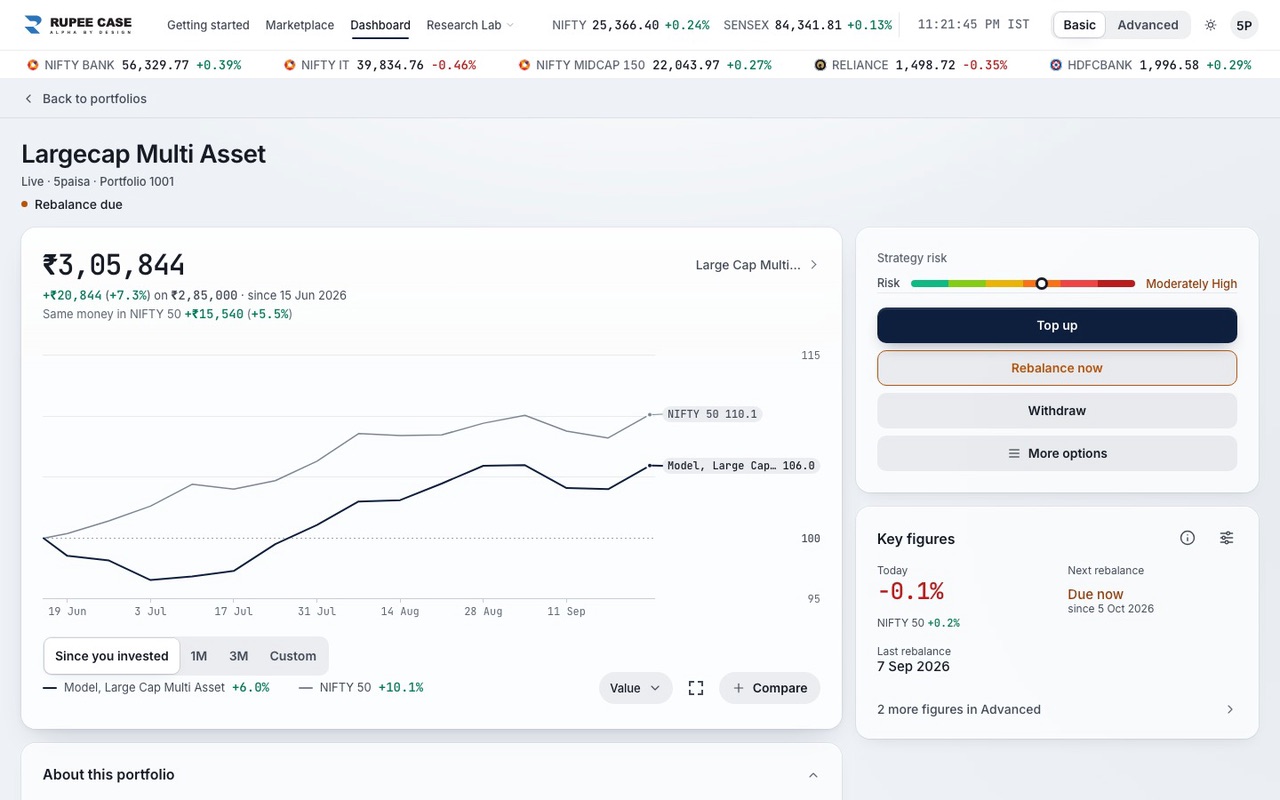Click the SENSEX 84,341.81 quote
Viewport: 1280px width, 800px height.
tap(808, 25)
